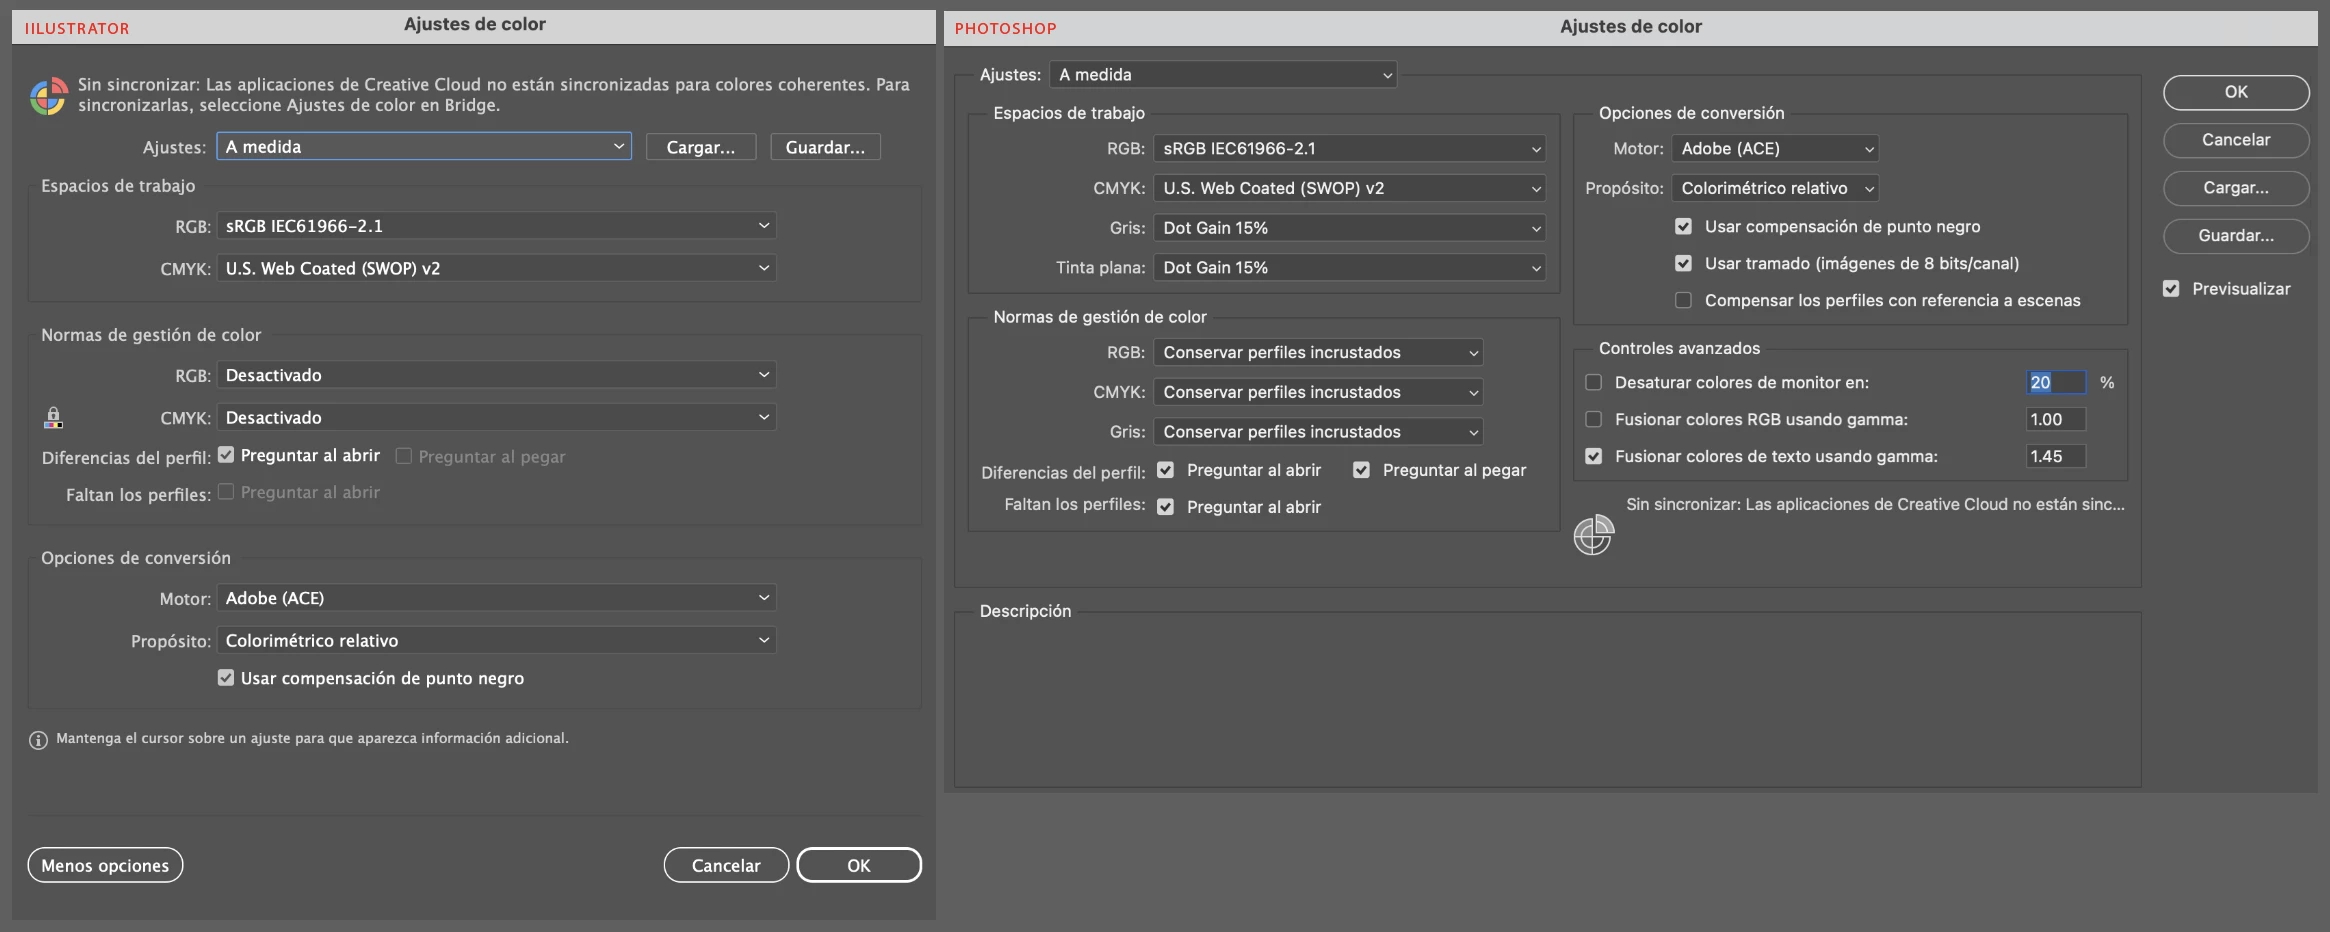The width and height of the screenshot is (2330, 932).
Task: Open Illustrator CMYK policy Desactivado dropdown
Action: pos(496,417)
